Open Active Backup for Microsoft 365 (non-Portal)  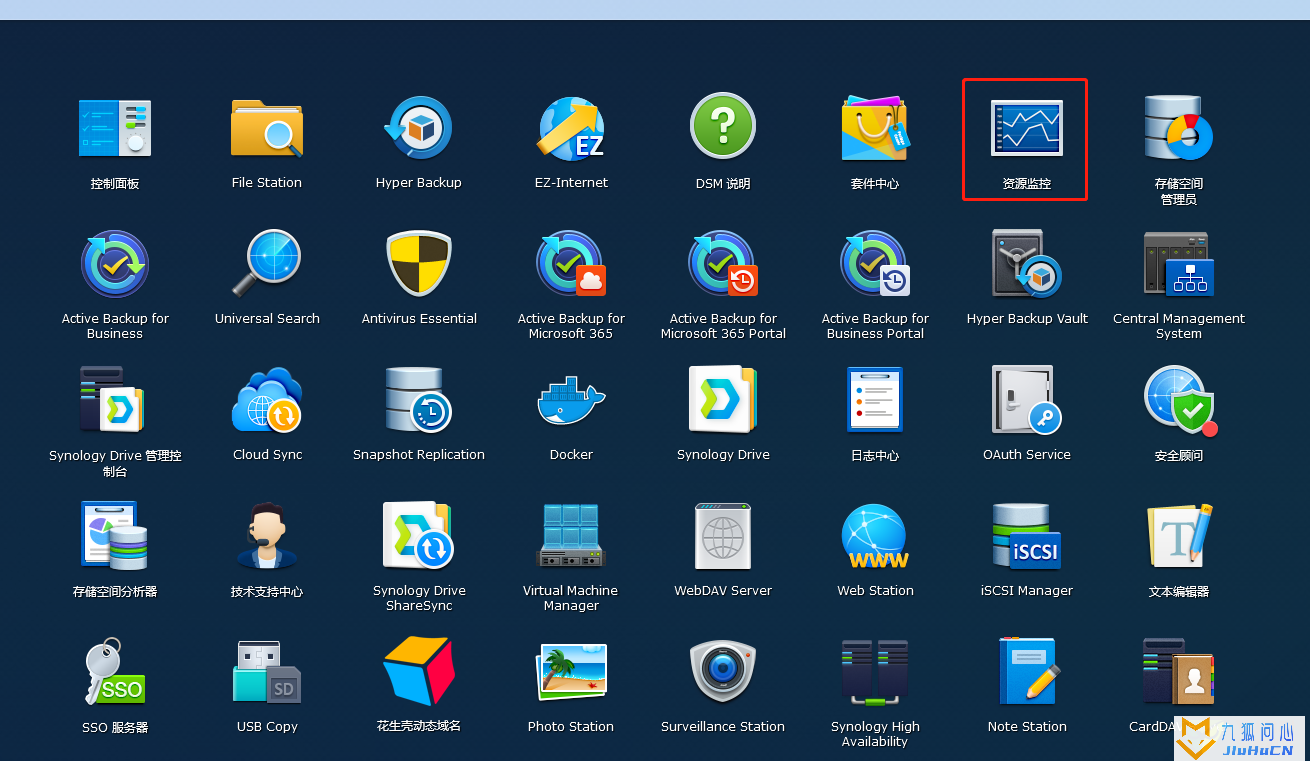(571, 263)
